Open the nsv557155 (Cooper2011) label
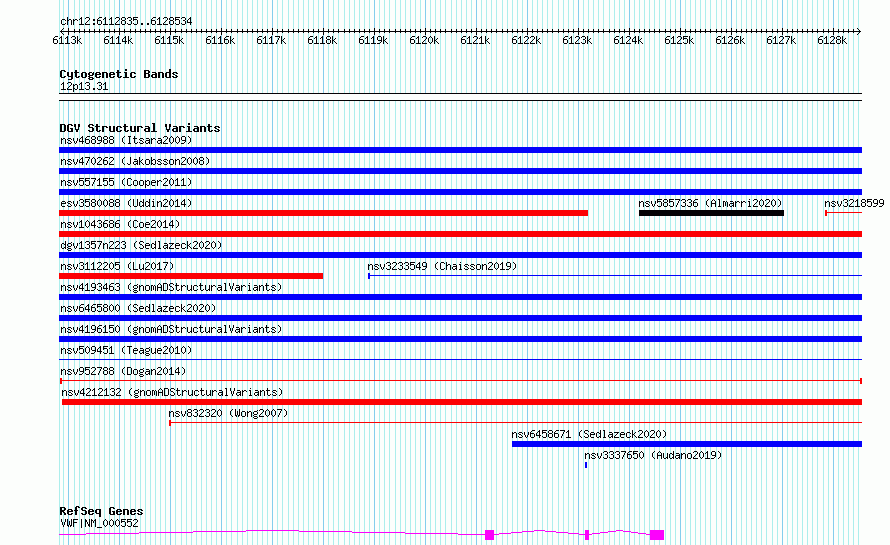This screenshot has height=545, width=890. click(x=126, y=182)
